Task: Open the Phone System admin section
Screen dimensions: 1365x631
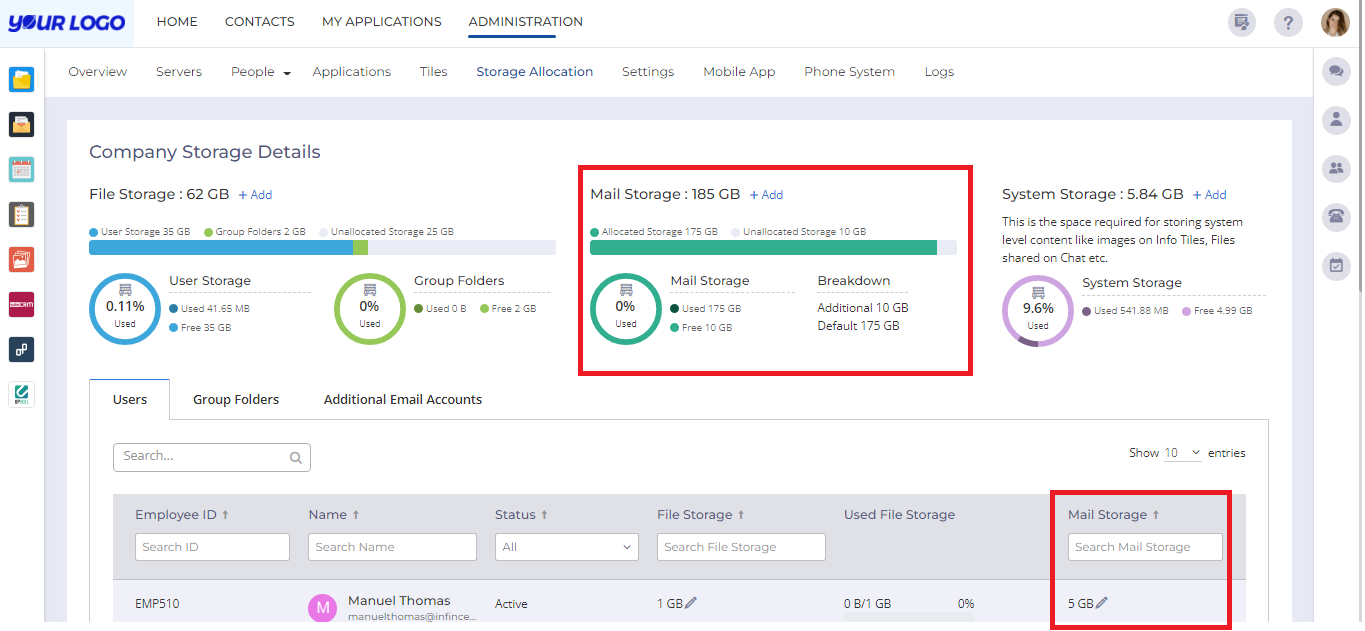Action: tap(849, 71)
